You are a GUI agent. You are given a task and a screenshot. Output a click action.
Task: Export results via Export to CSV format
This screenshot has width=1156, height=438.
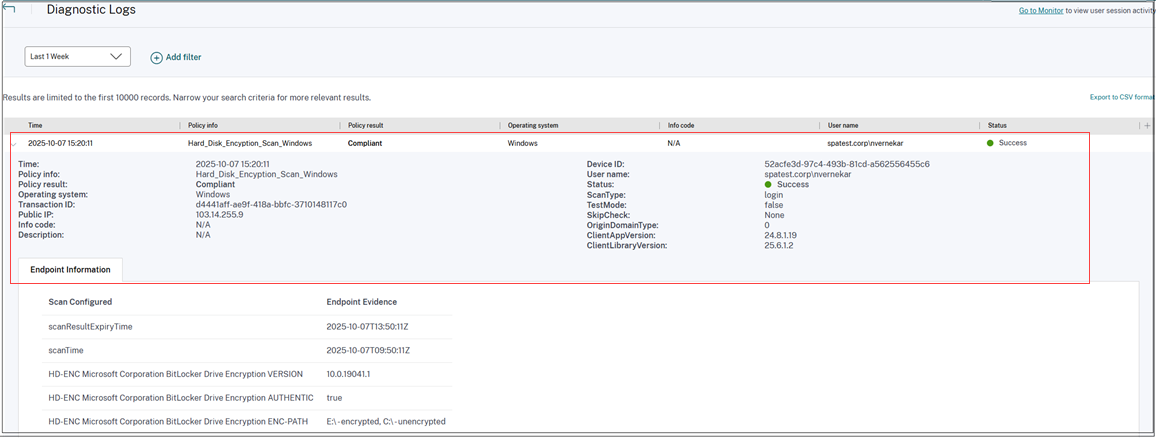pos(1121,97)
